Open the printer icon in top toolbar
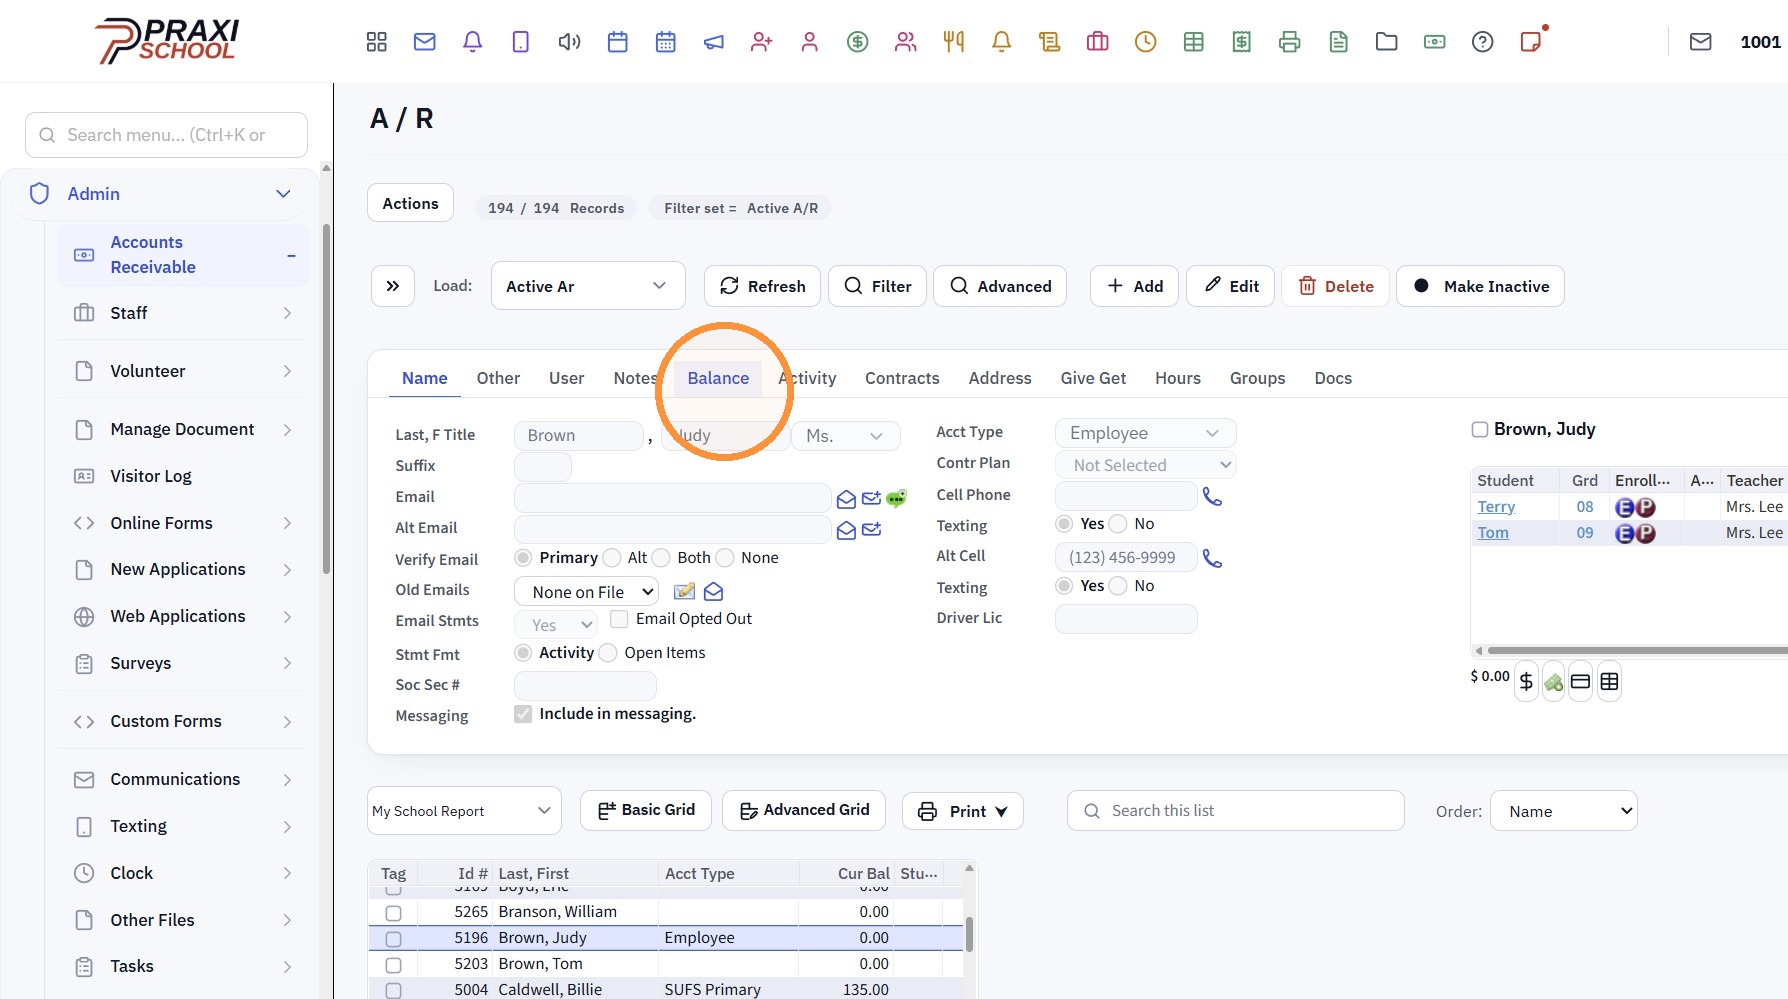 [x=1289, y=42]
